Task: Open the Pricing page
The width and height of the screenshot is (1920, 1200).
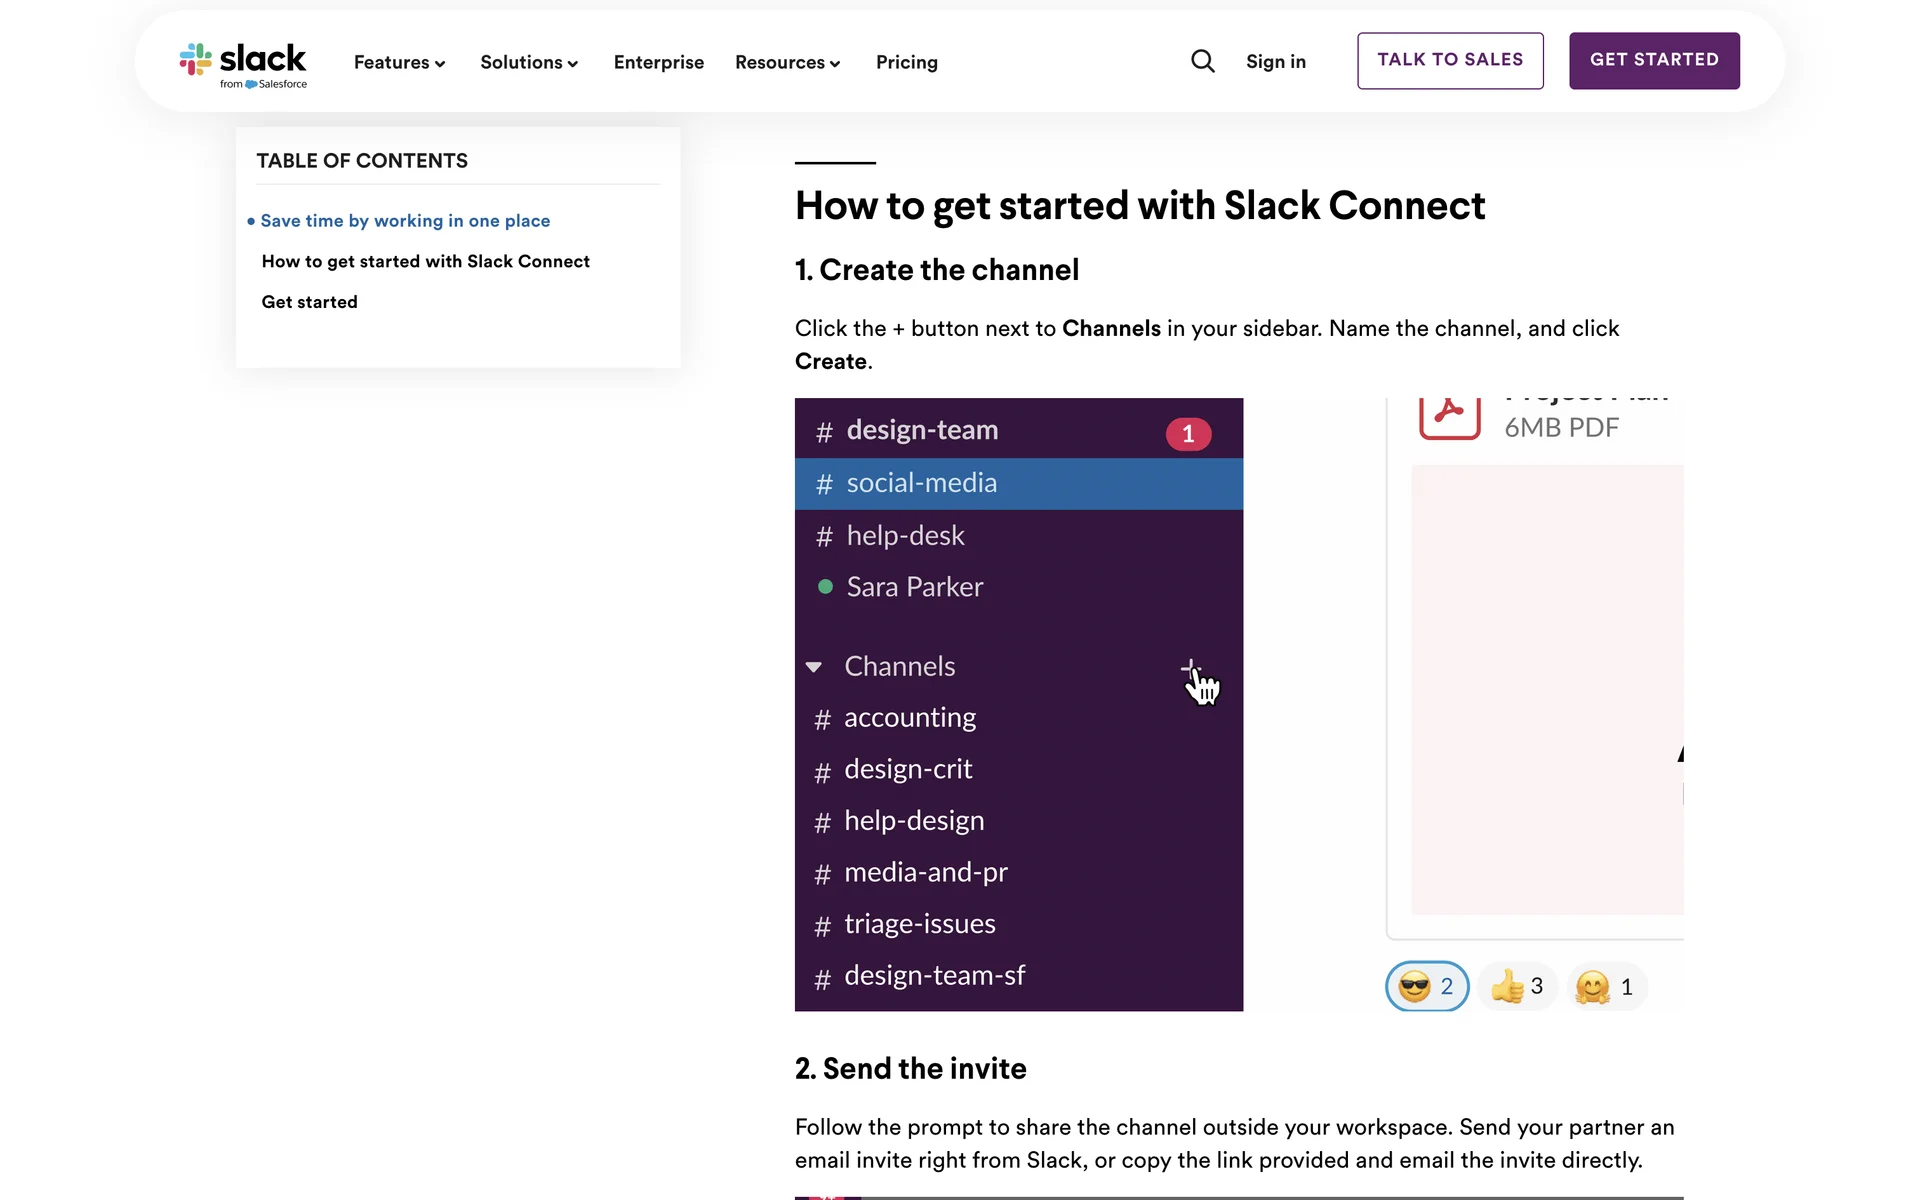Action: click(x=906, y=63)
